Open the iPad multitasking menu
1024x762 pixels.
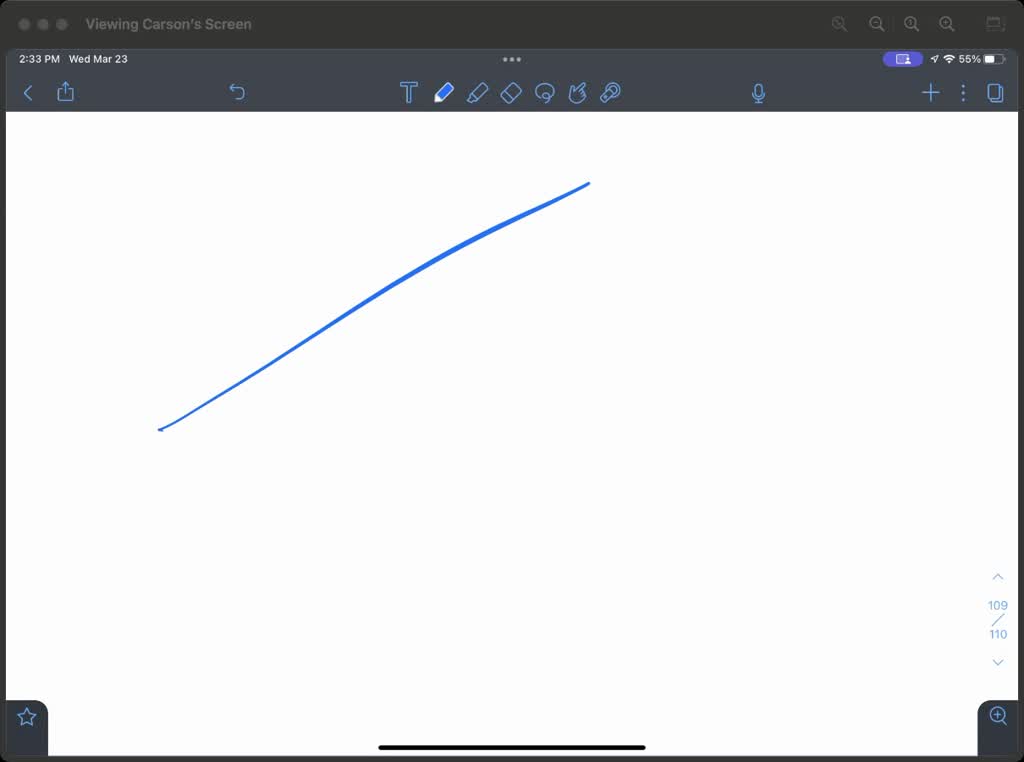(511, 59)
